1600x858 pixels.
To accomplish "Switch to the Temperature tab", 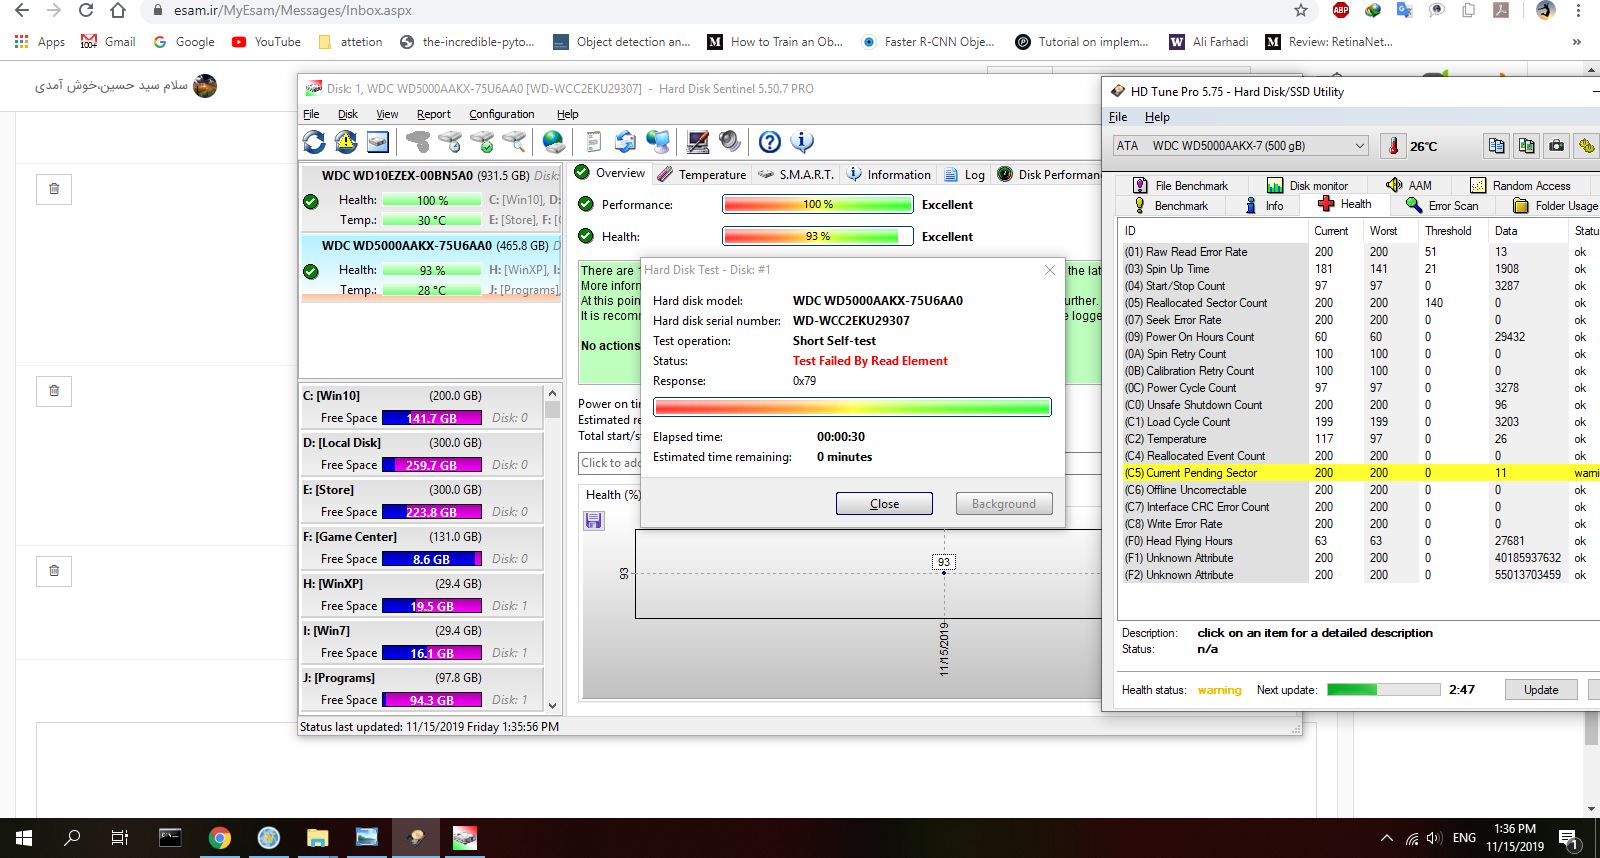I will 702,174.
